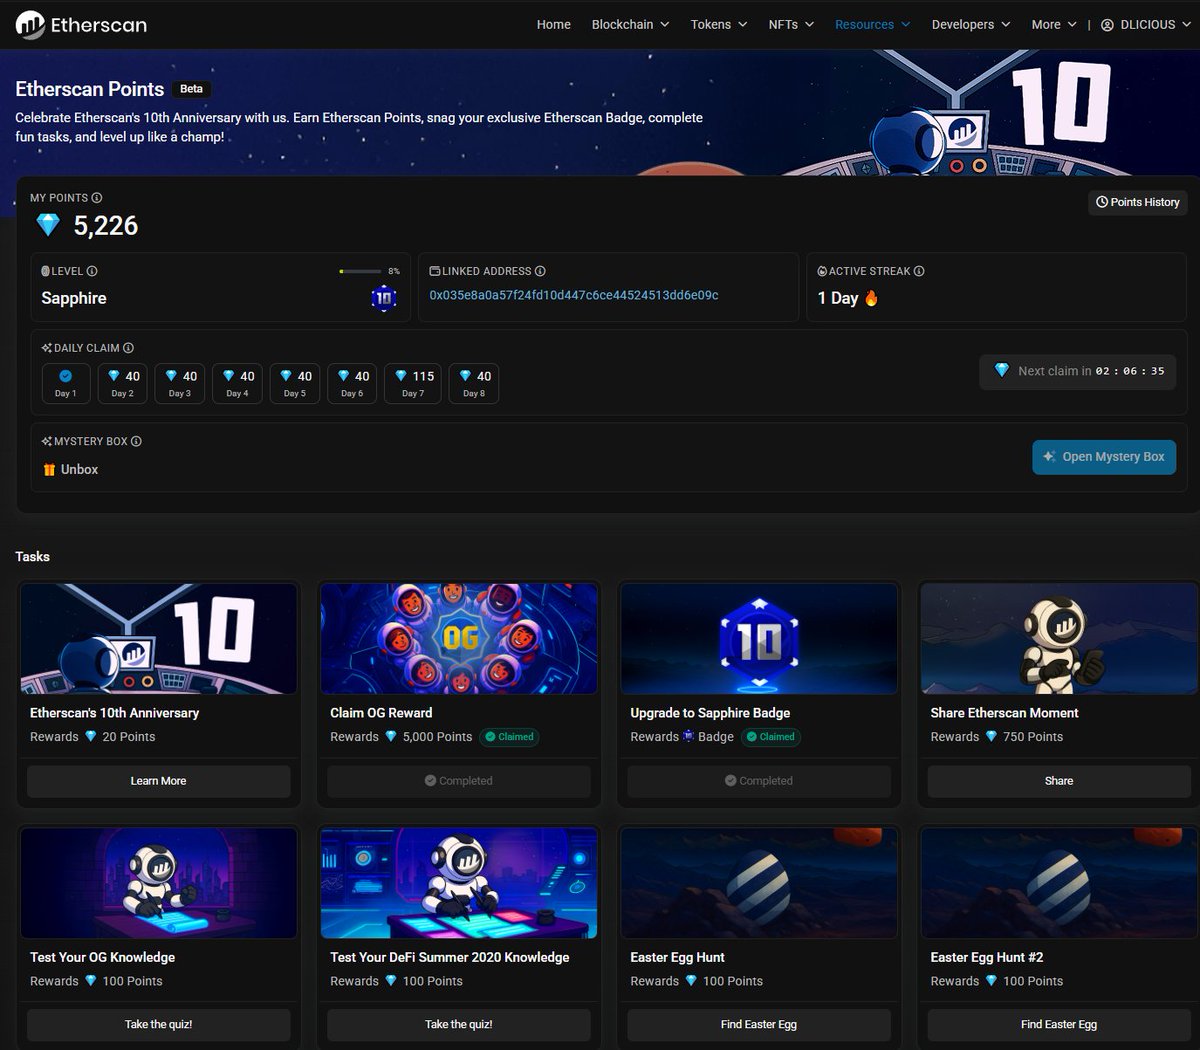This screenshot has width=1200, height=1050.
Task: Expand the Developers dropdown menu
Action: click(x=971, y=24)
